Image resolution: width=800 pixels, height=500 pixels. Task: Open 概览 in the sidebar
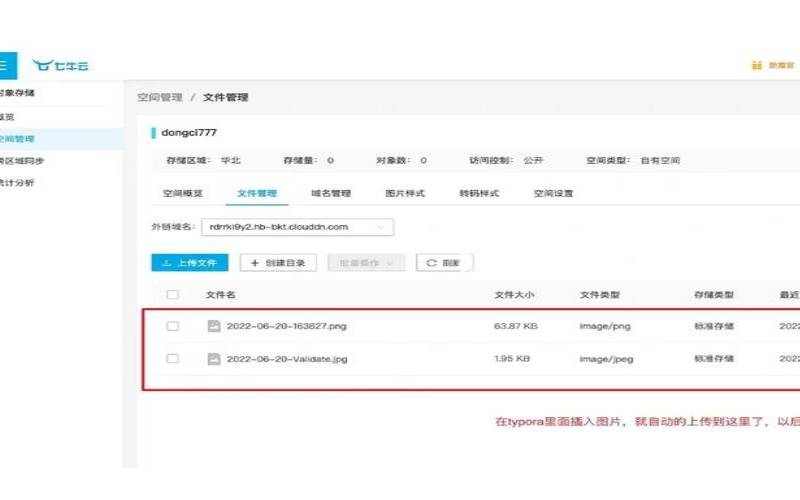[7, 117]
